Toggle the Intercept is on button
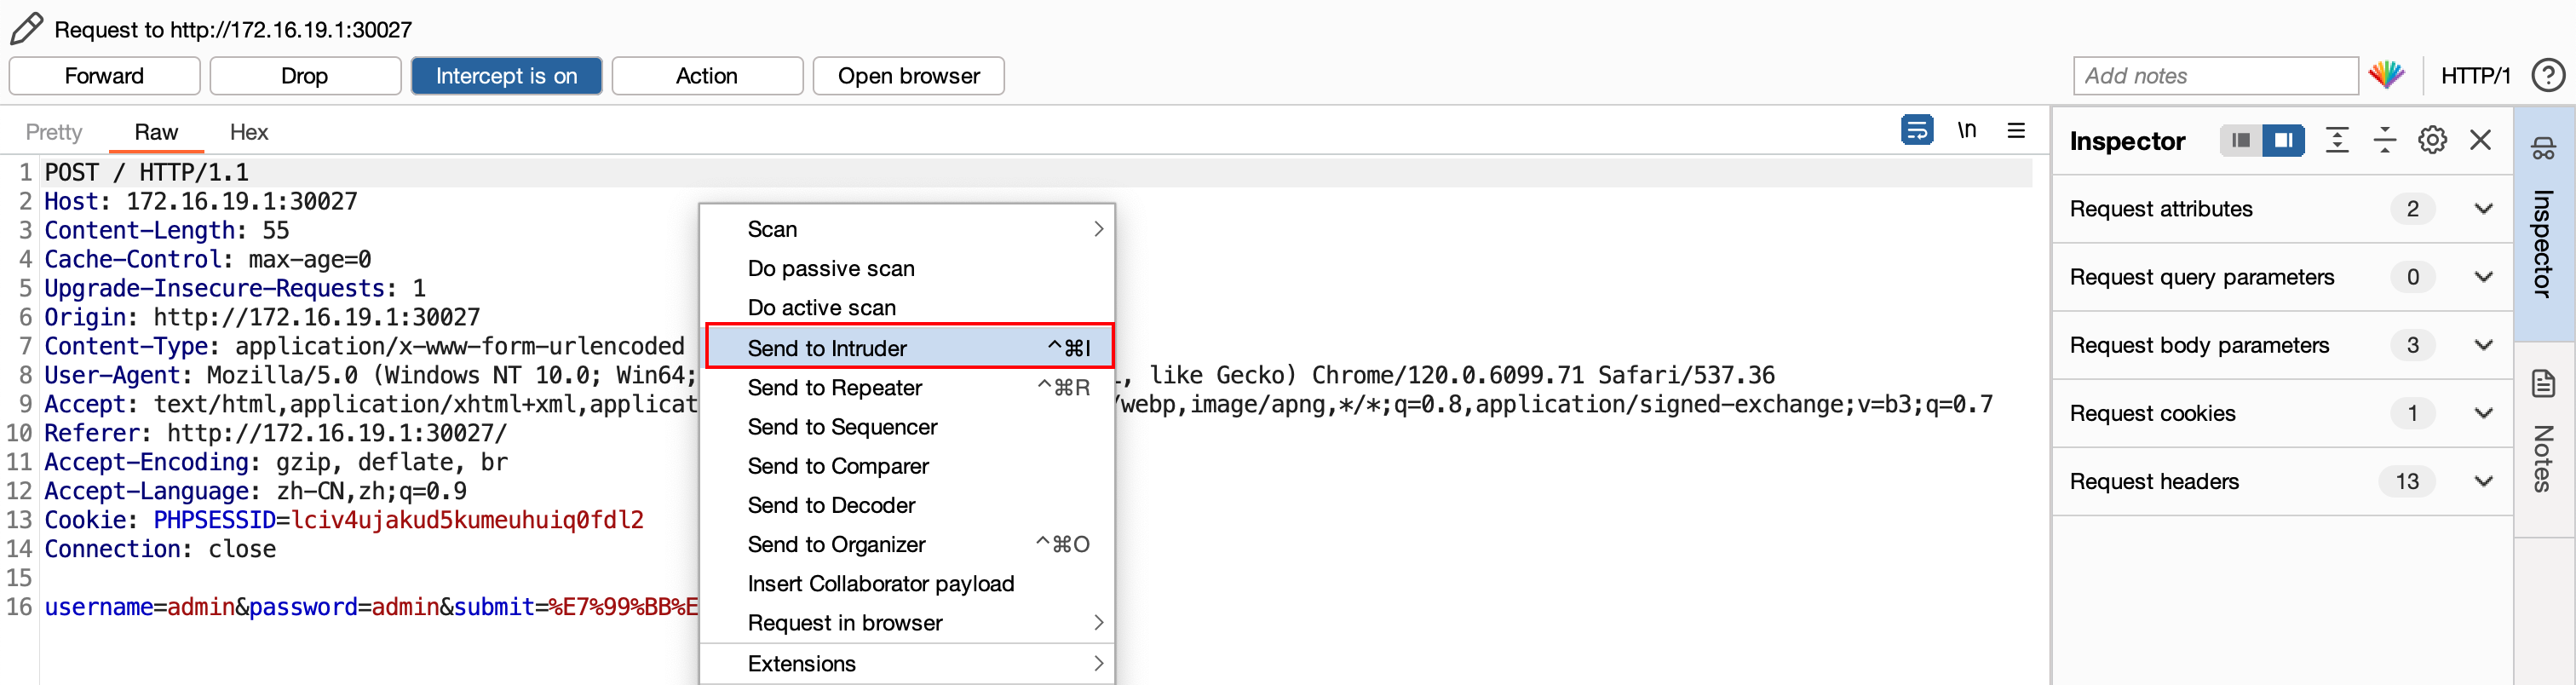Viewport: 2576px width, 685px height. tap(506, 76)
